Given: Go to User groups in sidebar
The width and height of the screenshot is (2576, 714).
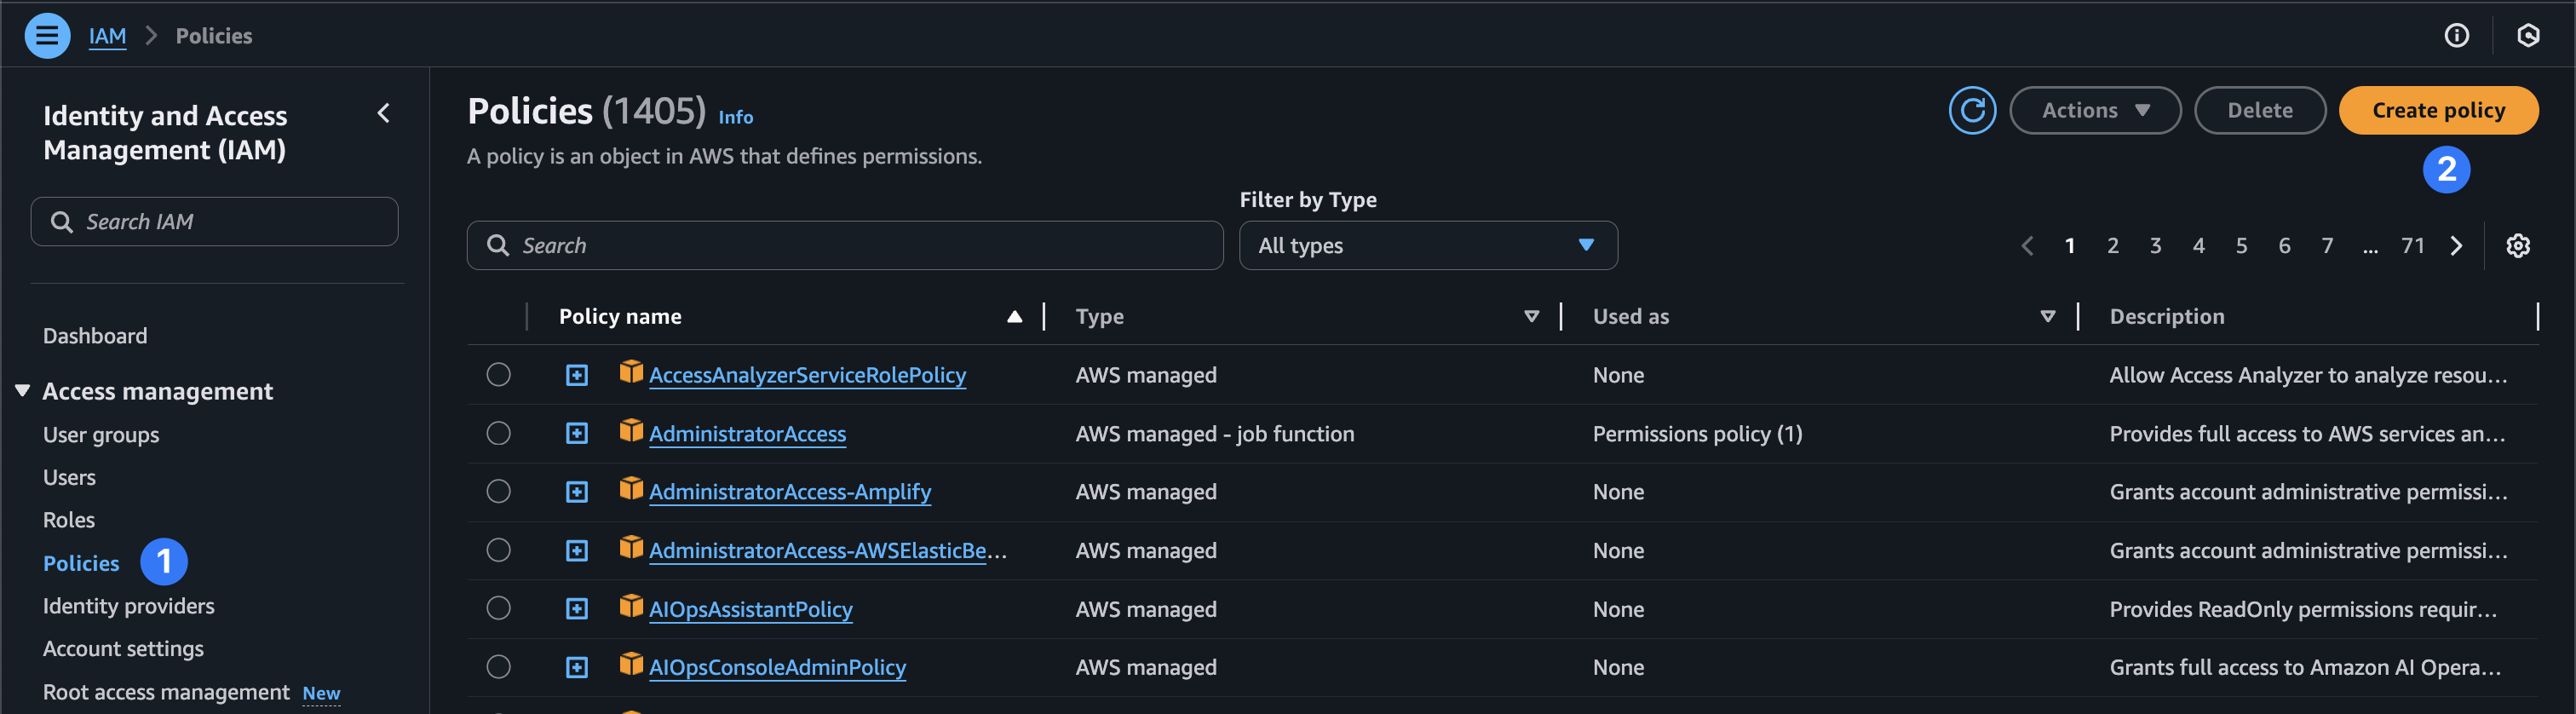Looking at the screenshot, I should click(101, 435).
